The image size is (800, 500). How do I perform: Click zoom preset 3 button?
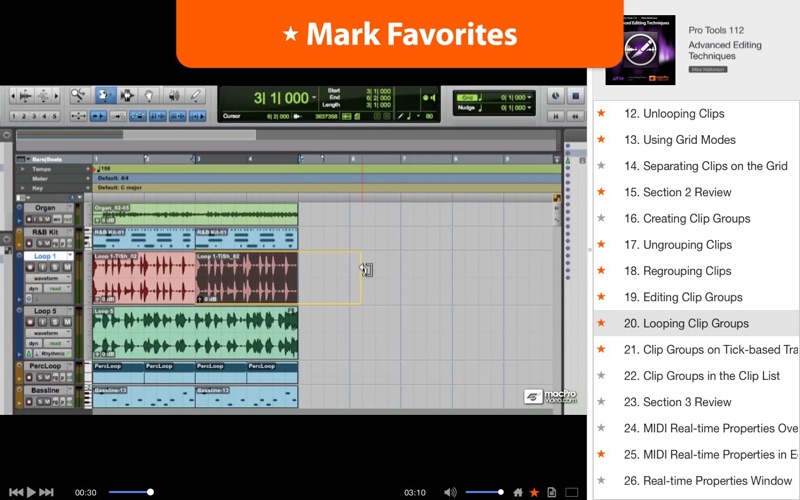coord(34,116)
